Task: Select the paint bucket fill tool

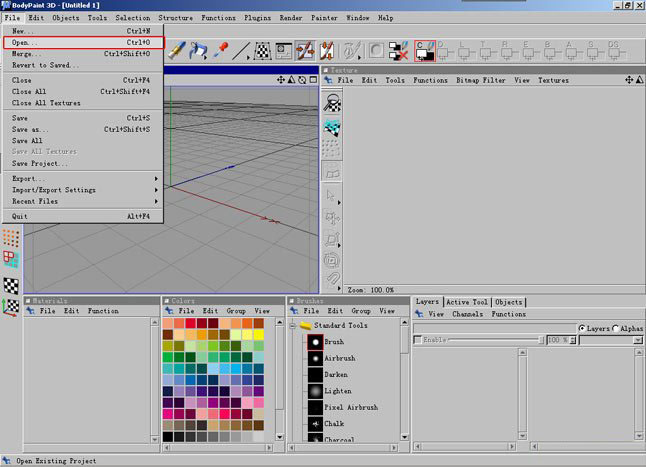Action: point(199,50)
